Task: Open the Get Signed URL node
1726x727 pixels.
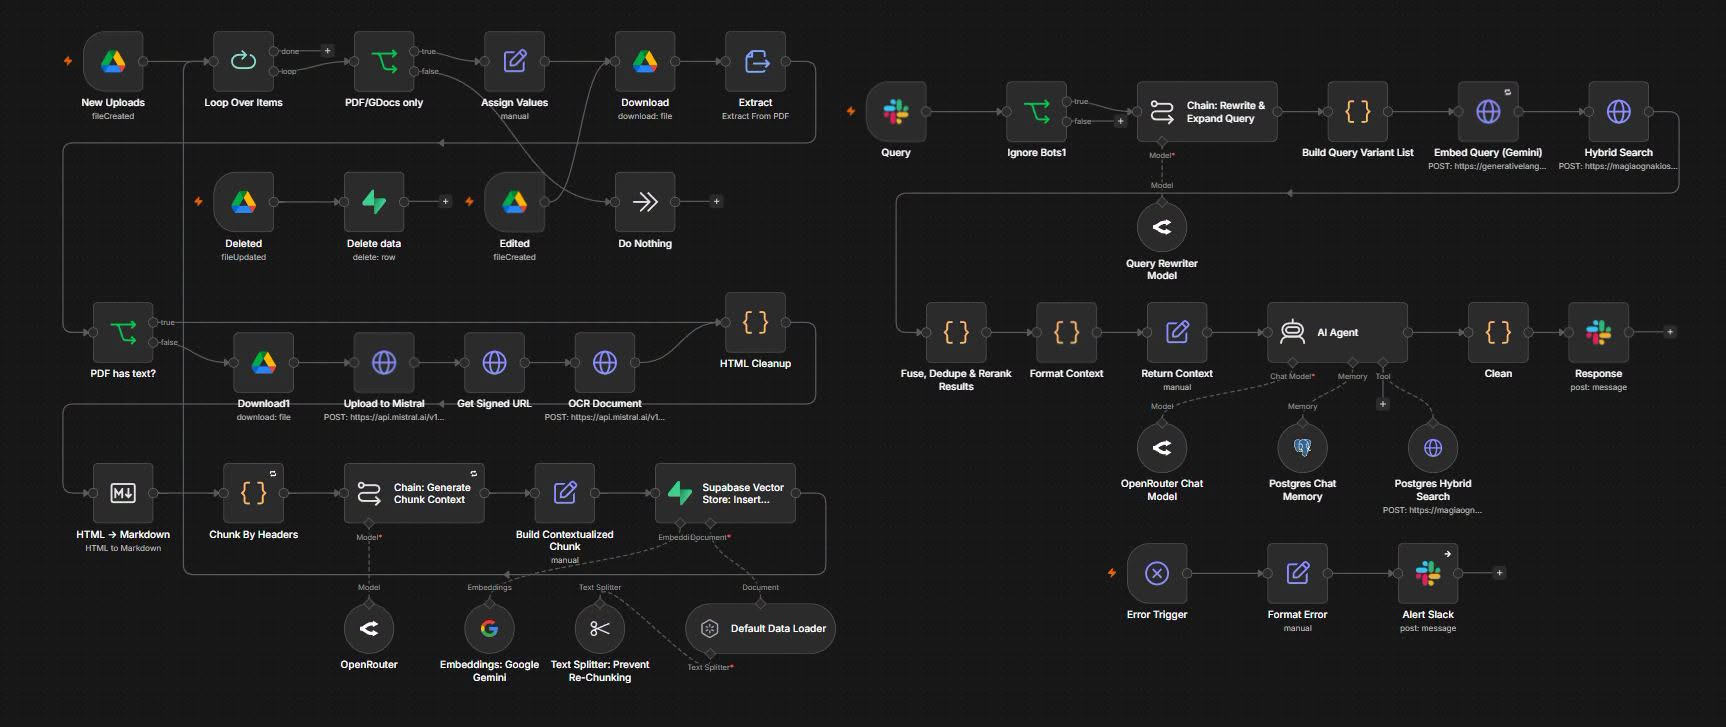Action: [x=494, y=363]
